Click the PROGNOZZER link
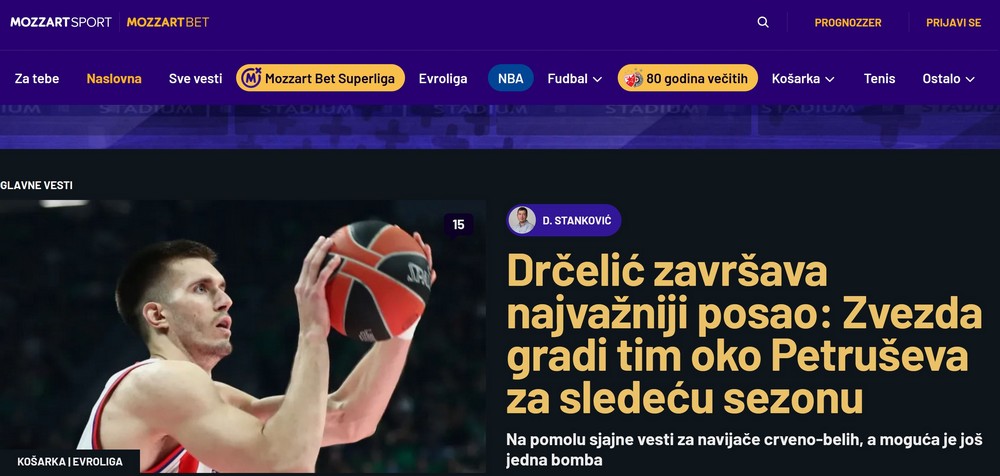 pos(848,22)
